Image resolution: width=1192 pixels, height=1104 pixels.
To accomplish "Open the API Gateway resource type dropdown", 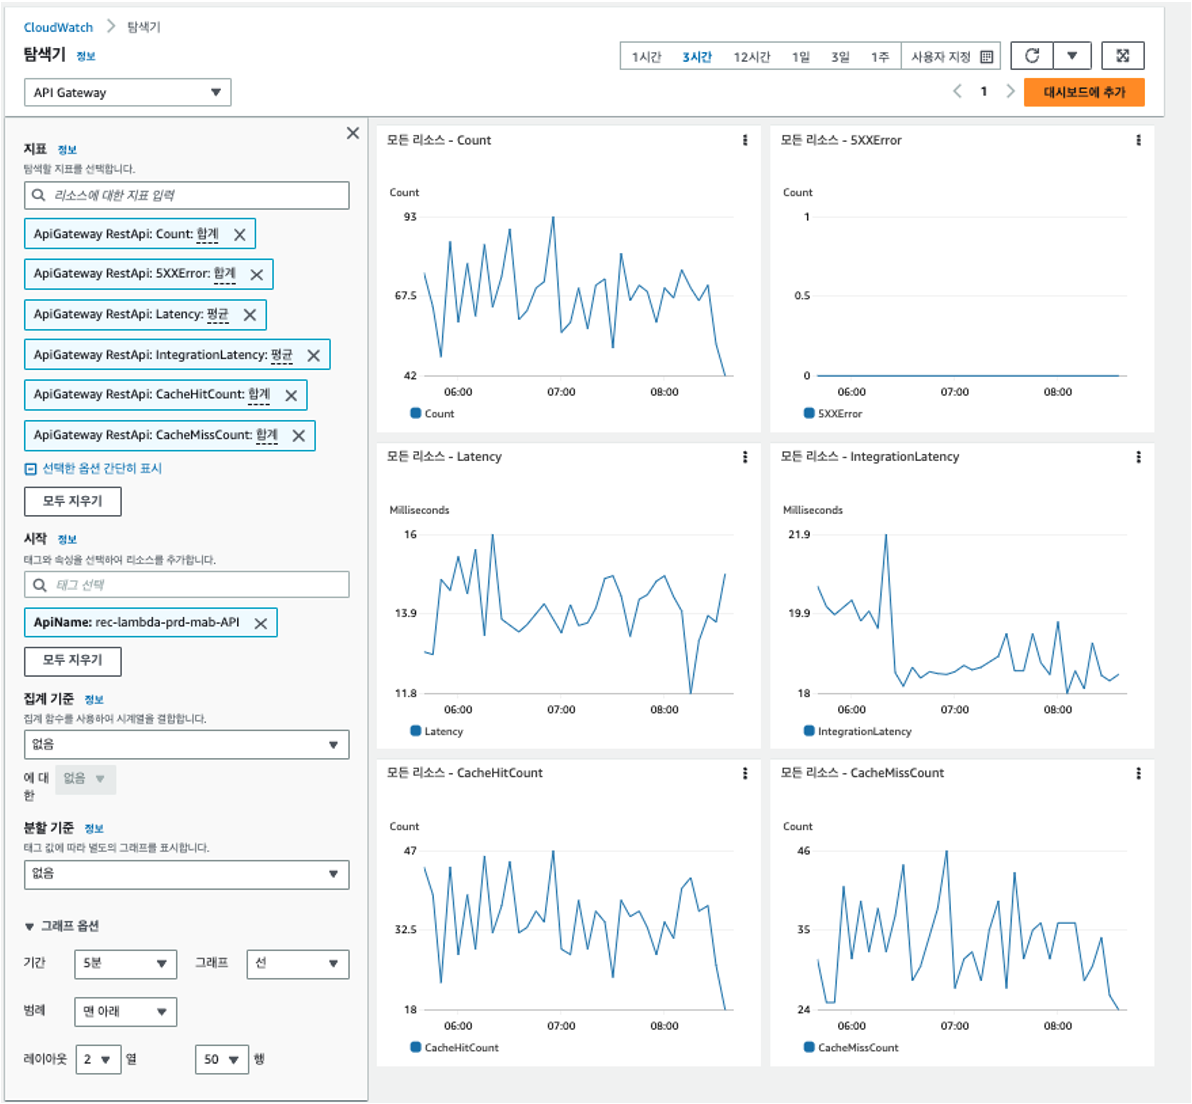I will [128, 93].
